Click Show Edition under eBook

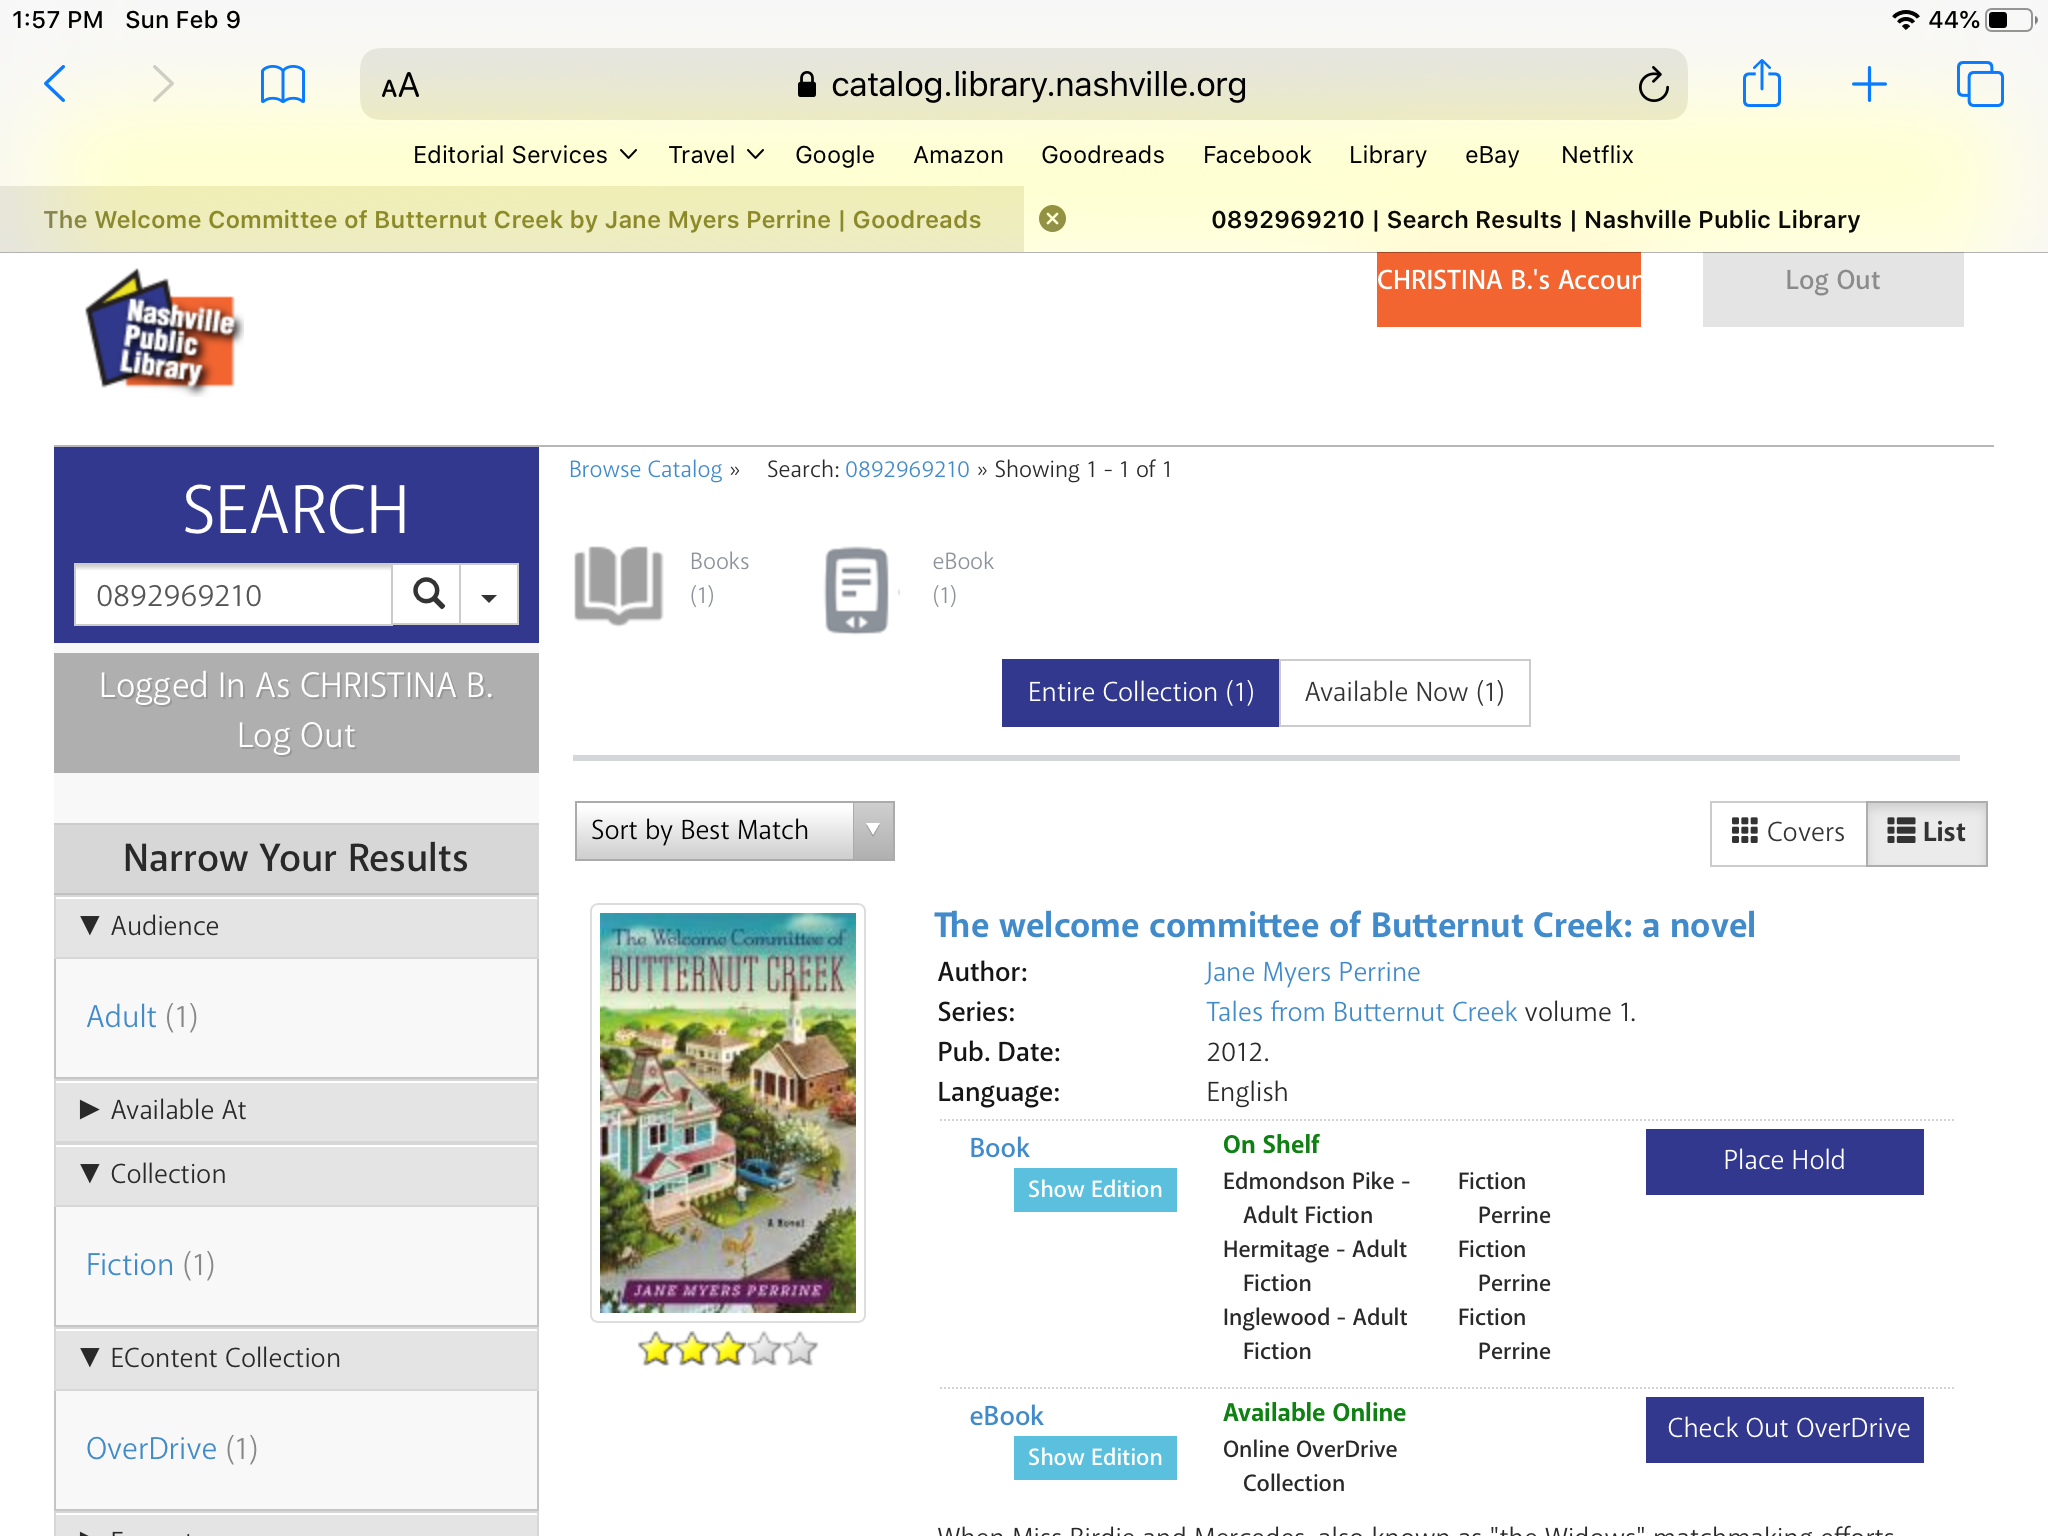click(x=1095, y=1457)
